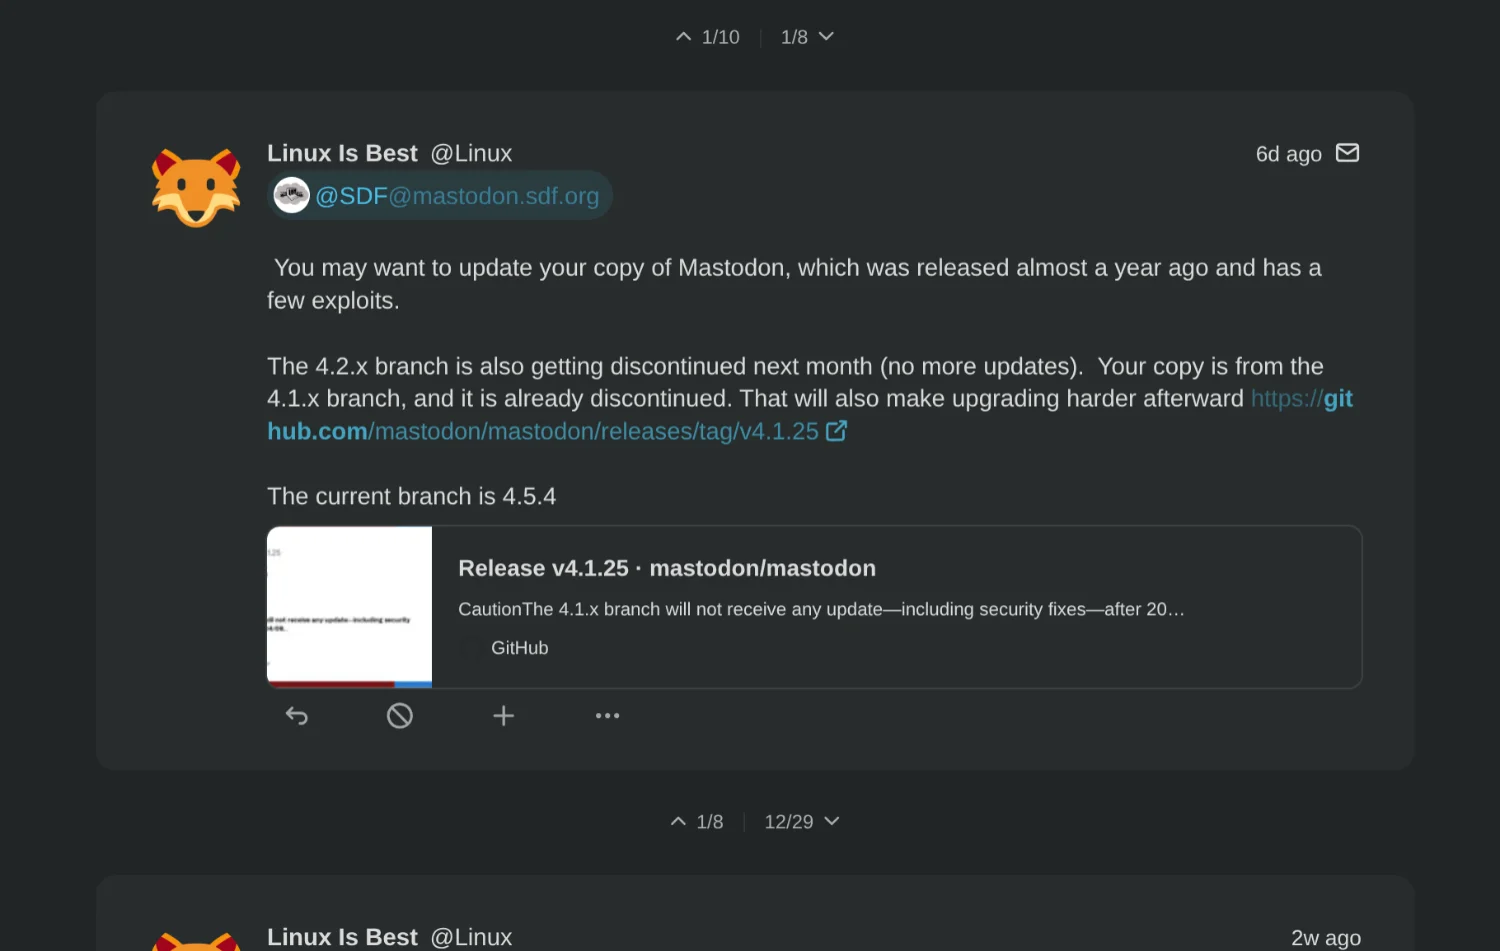
Task: Click the plus icon under the post
Action: [504, 716]
